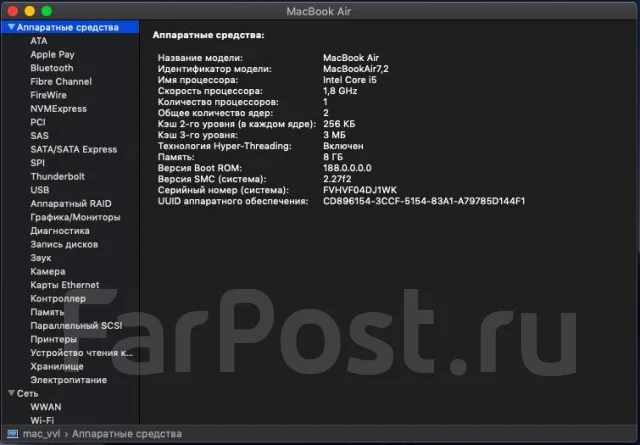Select Запись дисков in the sidebar
640x445 pixels.
(x=64, y=244)
